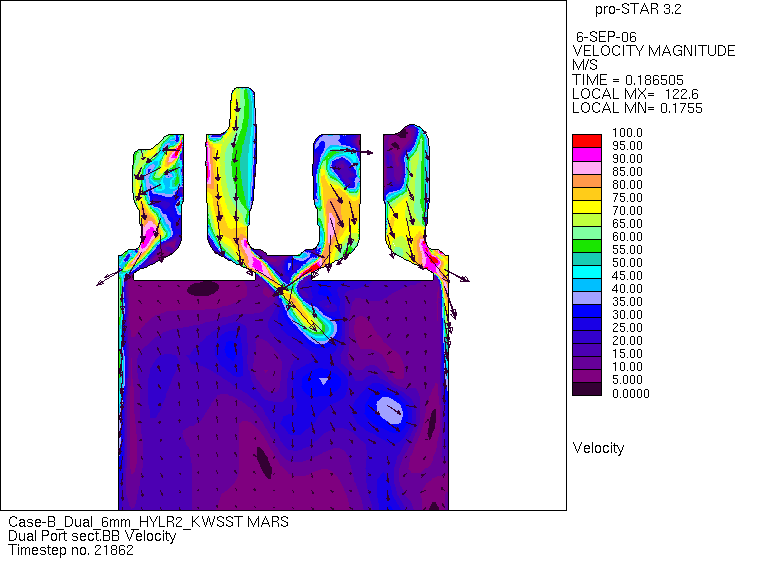This screenshot has width=757, height=567.
Task: Click the light pink 90.00 legend swatch
Action: (587, 167)
